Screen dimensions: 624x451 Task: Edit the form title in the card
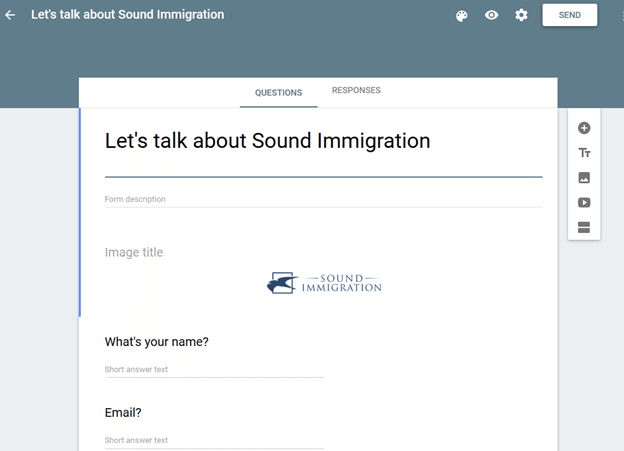267,141
